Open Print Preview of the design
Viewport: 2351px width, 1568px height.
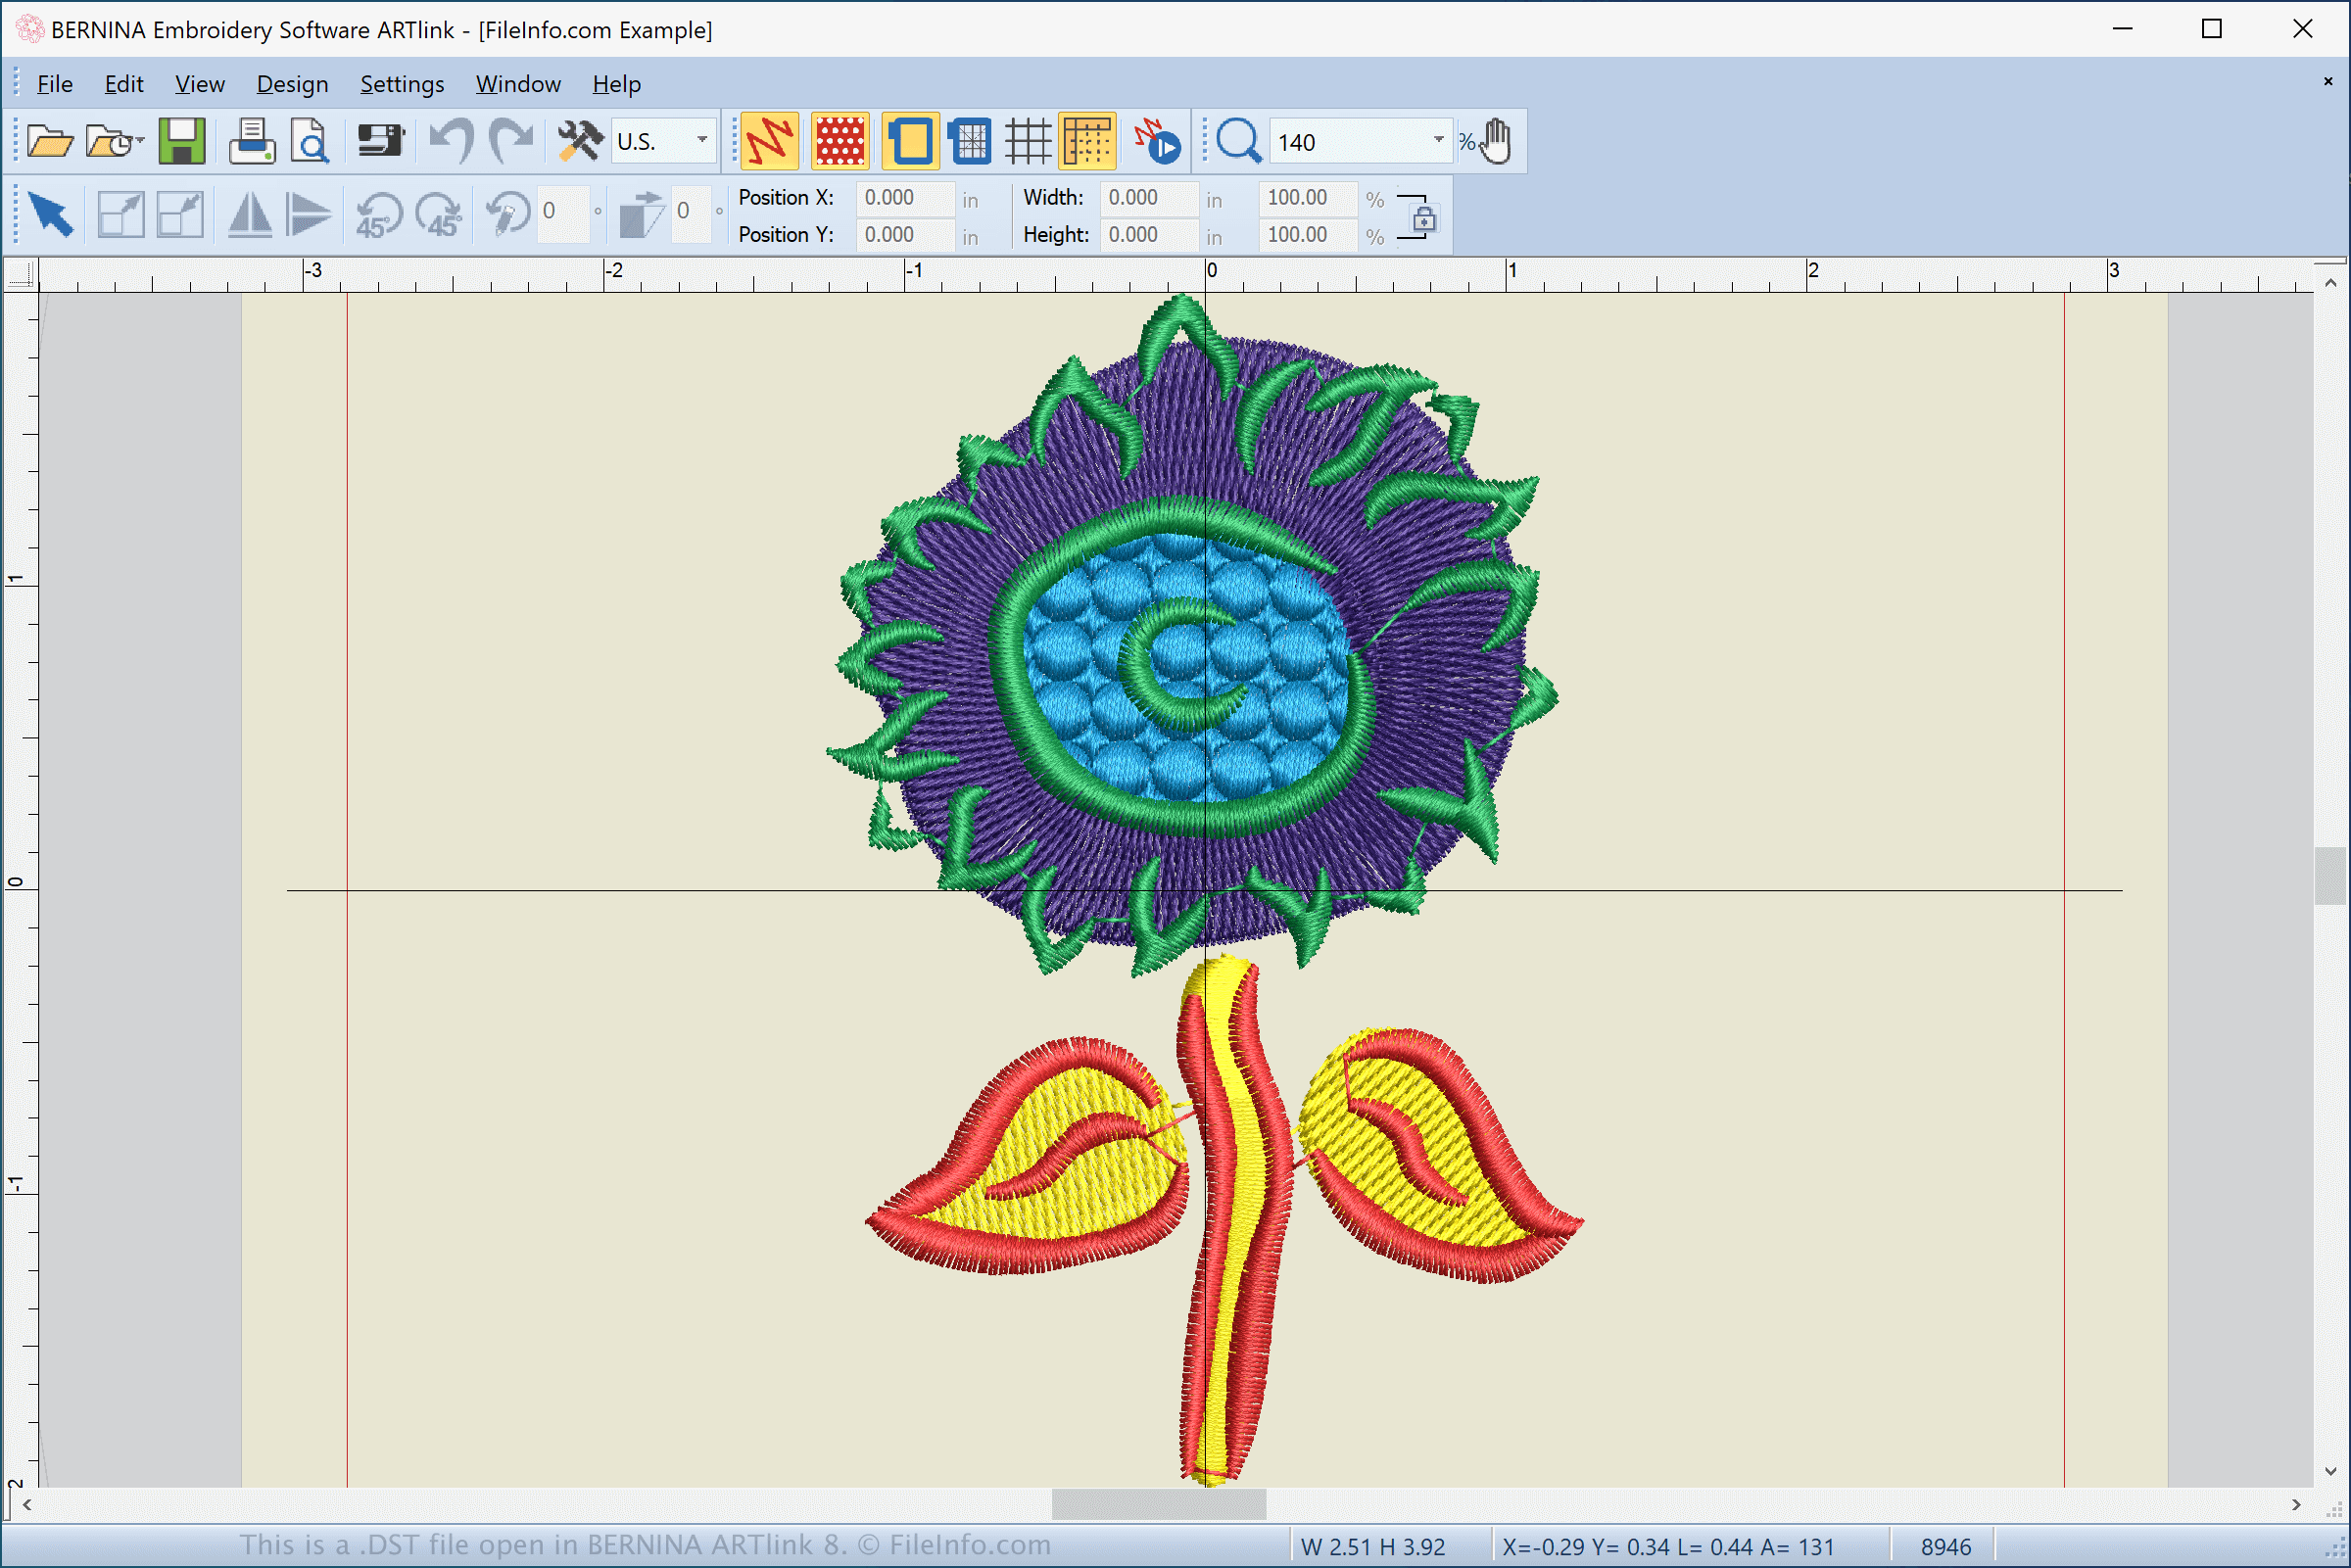click(309, 140)
